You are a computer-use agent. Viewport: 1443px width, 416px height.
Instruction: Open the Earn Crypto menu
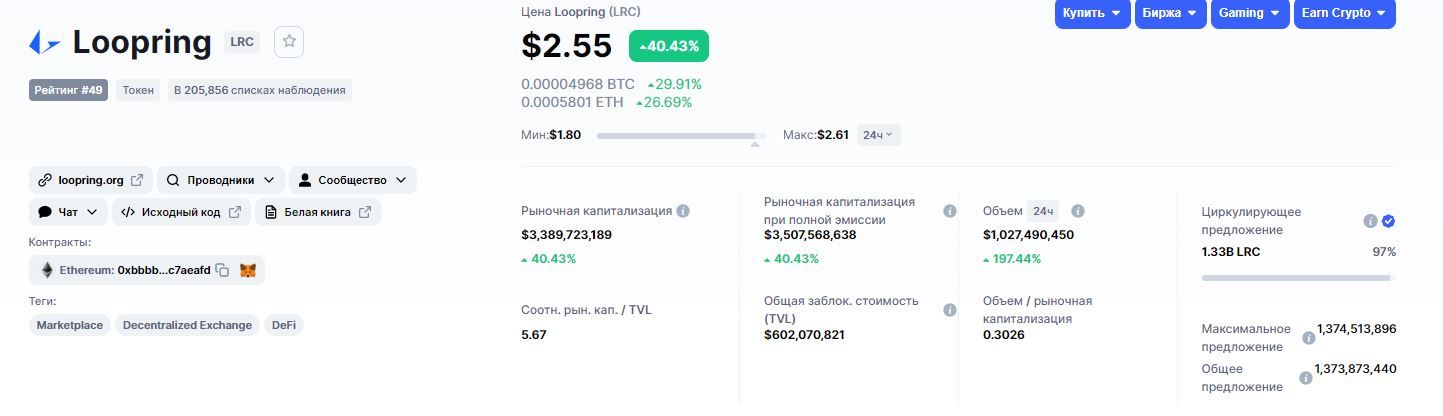pos(1344,13)
